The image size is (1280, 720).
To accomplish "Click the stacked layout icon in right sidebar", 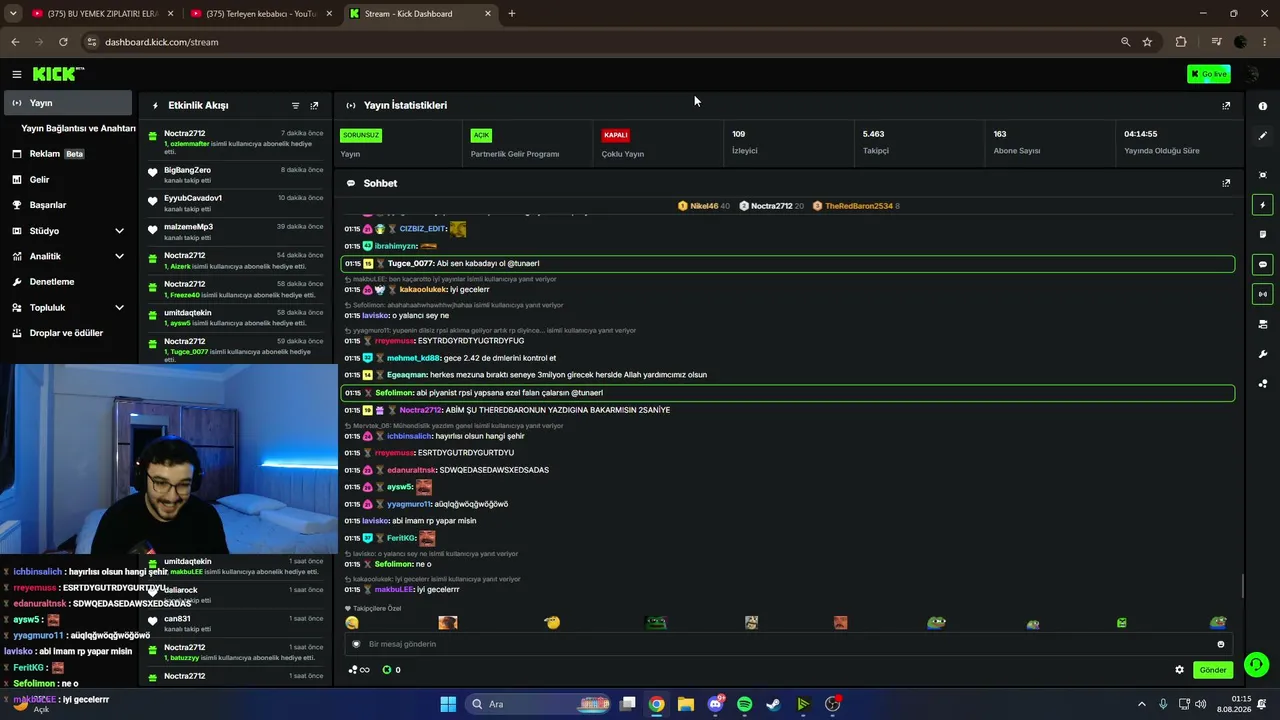I will [x=1263, y=324].
